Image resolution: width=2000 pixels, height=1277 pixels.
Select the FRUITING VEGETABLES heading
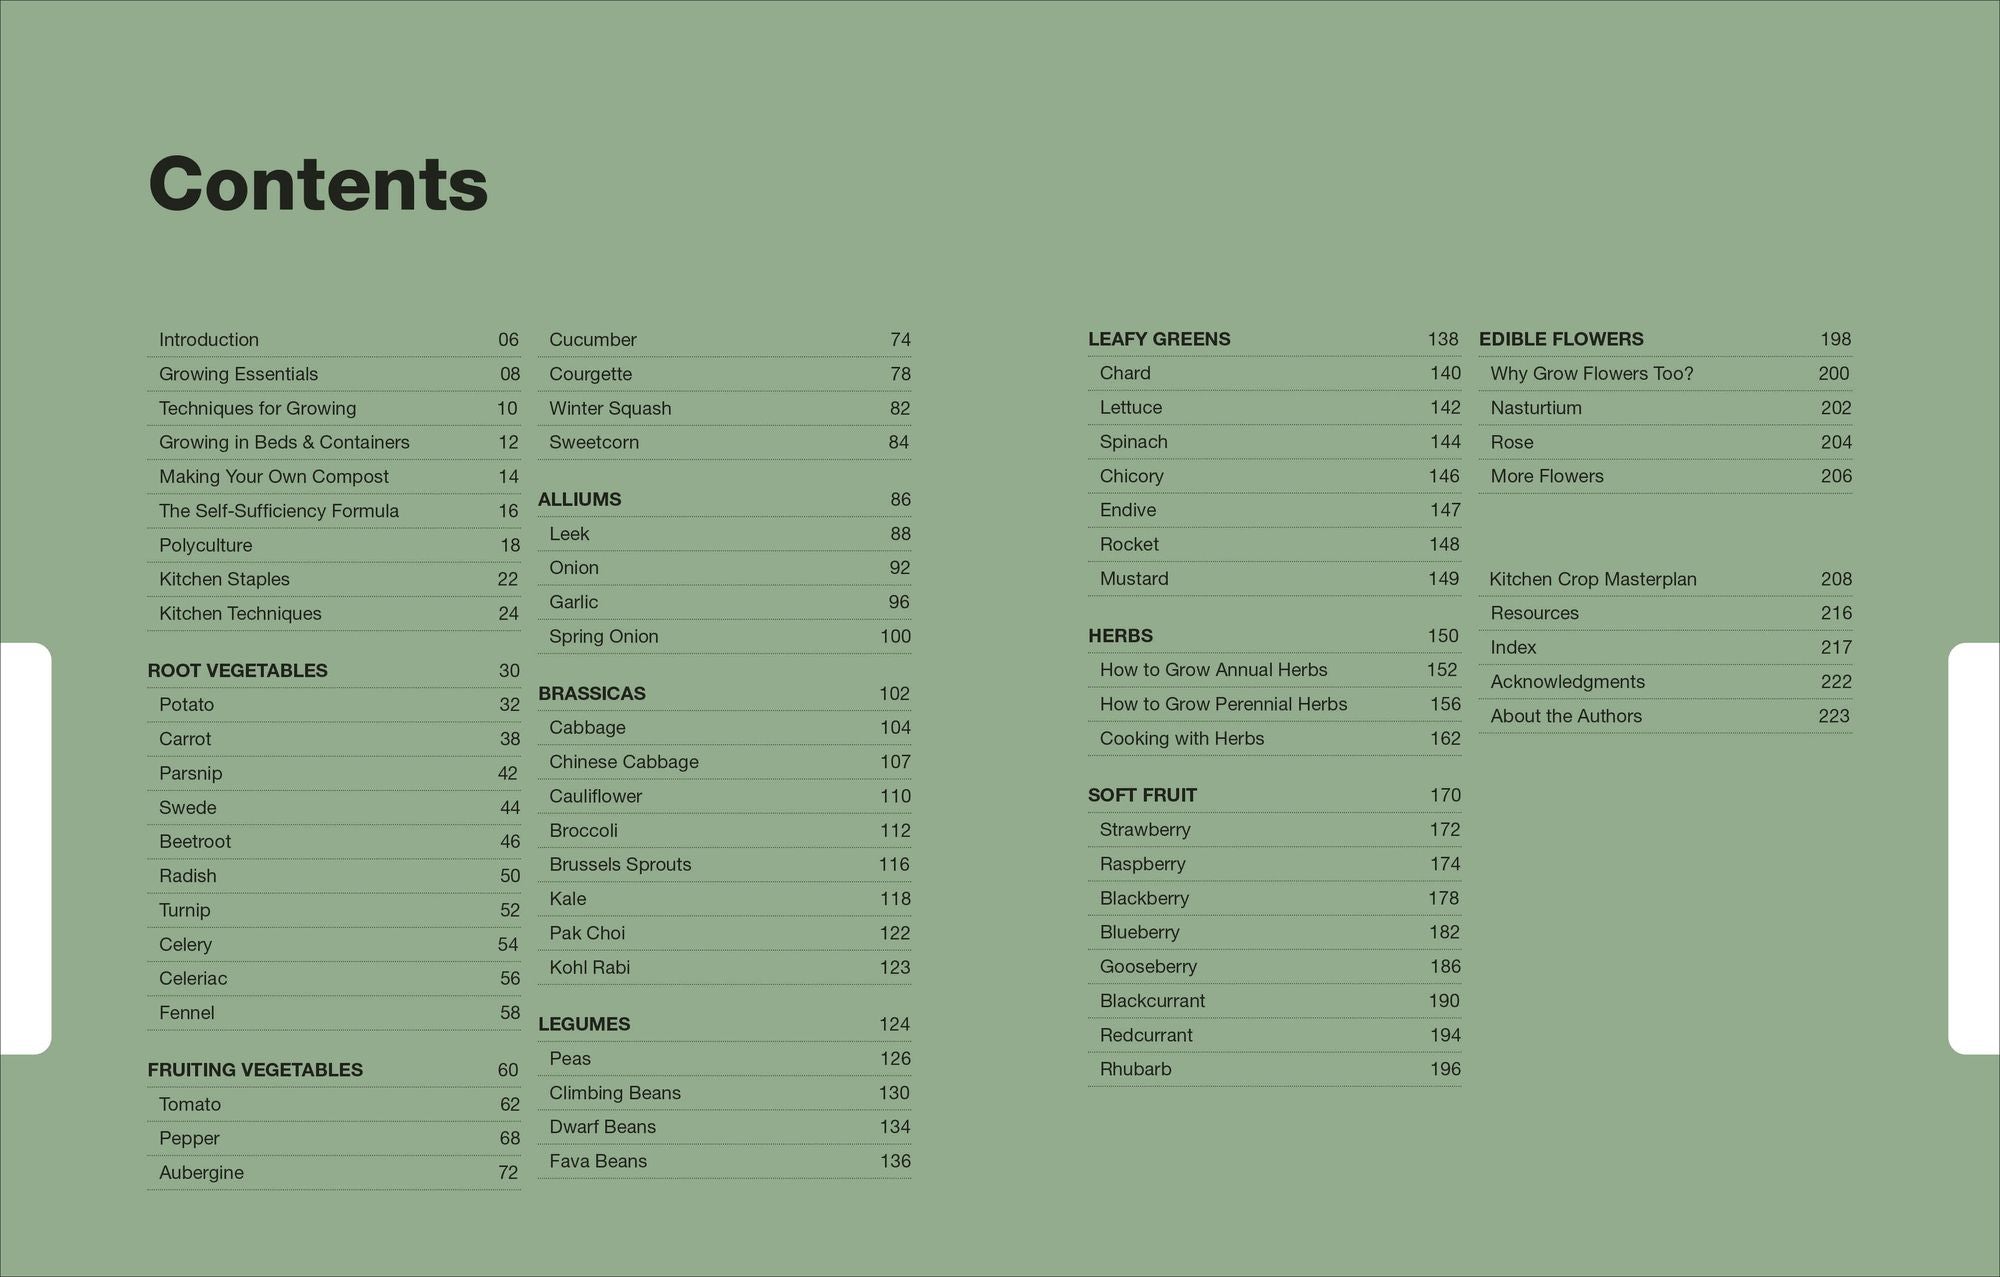click(x=255, y=1070)
